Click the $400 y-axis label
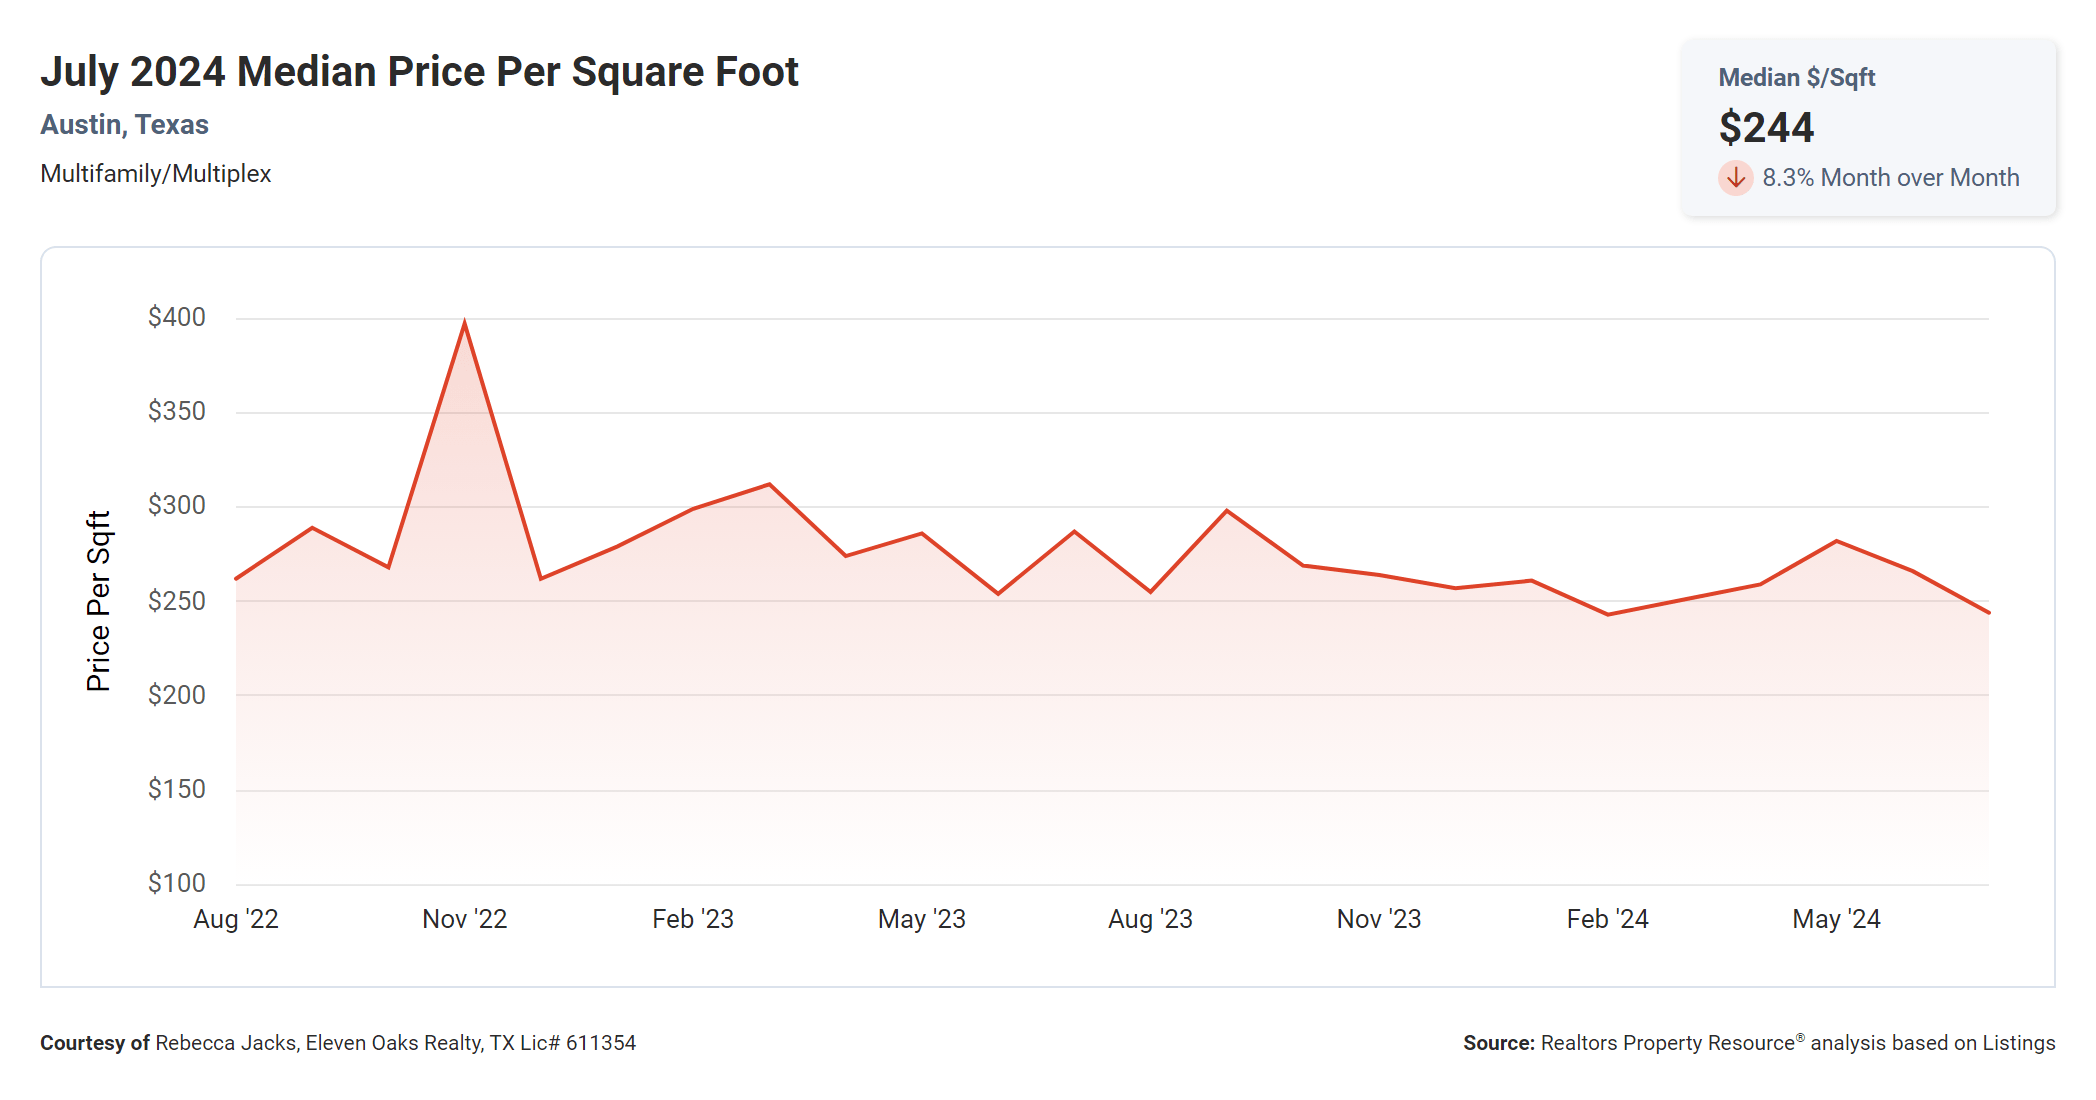This screenshot has height=1100, width=2096. pyautogui.click(x=177, y=317)
